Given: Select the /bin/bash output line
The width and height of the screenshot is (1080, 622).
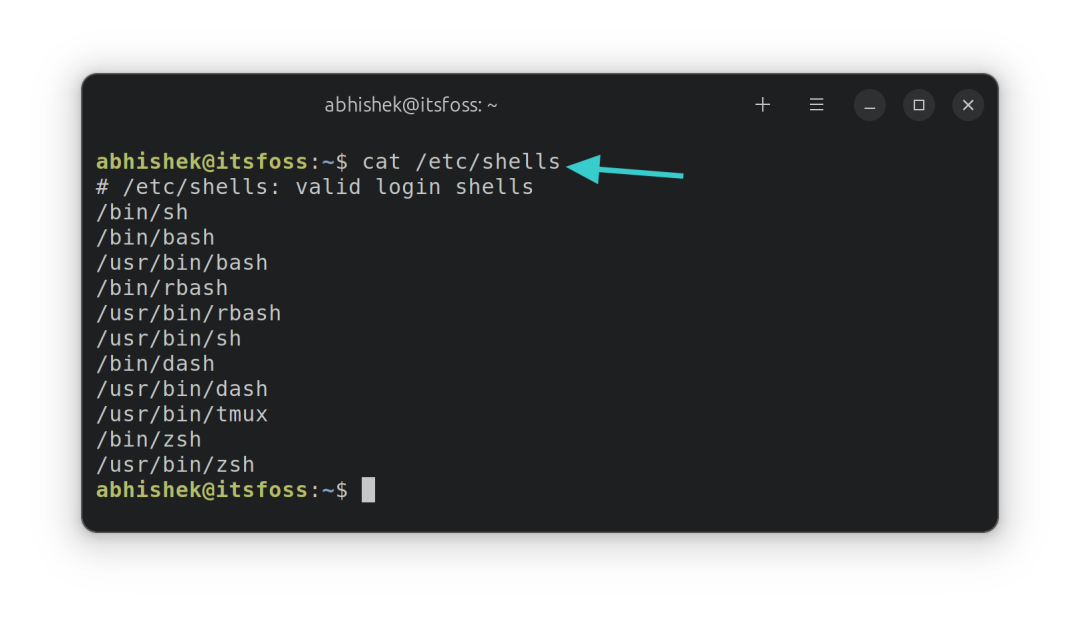Looking at the screenshot, I should (155, 238).
